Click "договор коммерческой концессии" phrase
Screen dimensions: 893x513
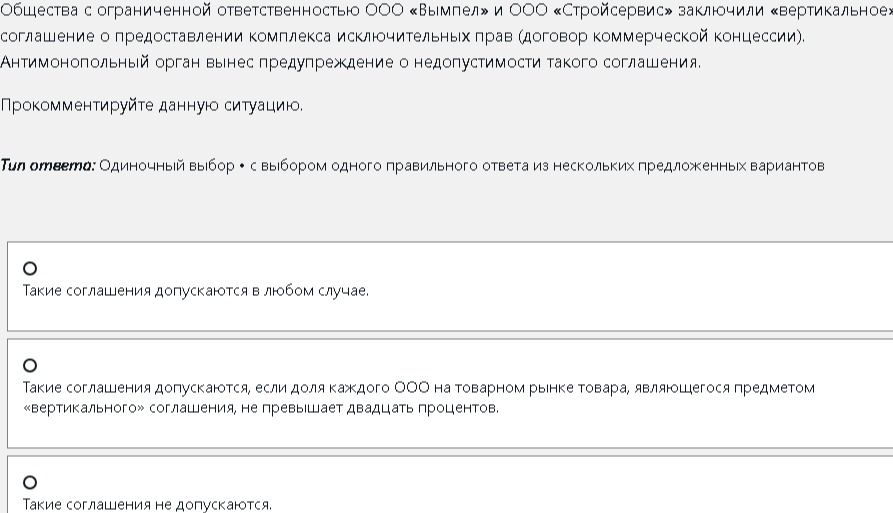click(662, 36)
